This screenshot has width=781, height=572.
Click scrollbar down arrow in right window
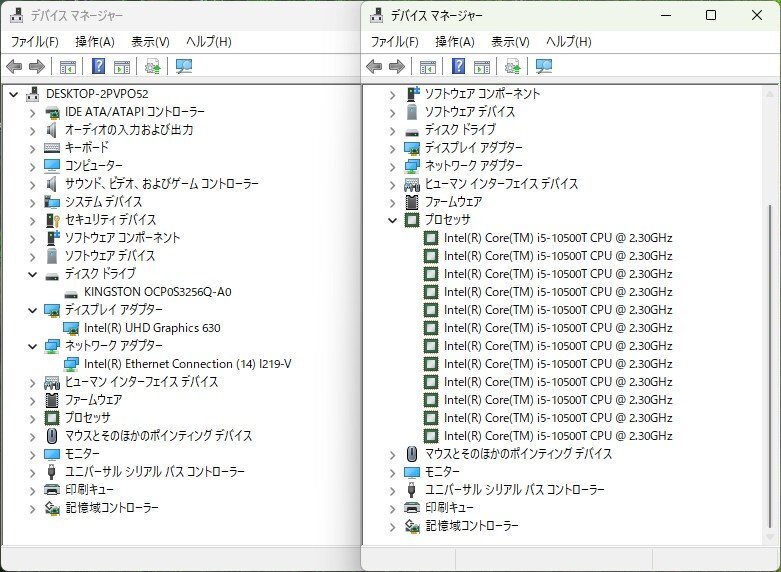coord(770,537)
